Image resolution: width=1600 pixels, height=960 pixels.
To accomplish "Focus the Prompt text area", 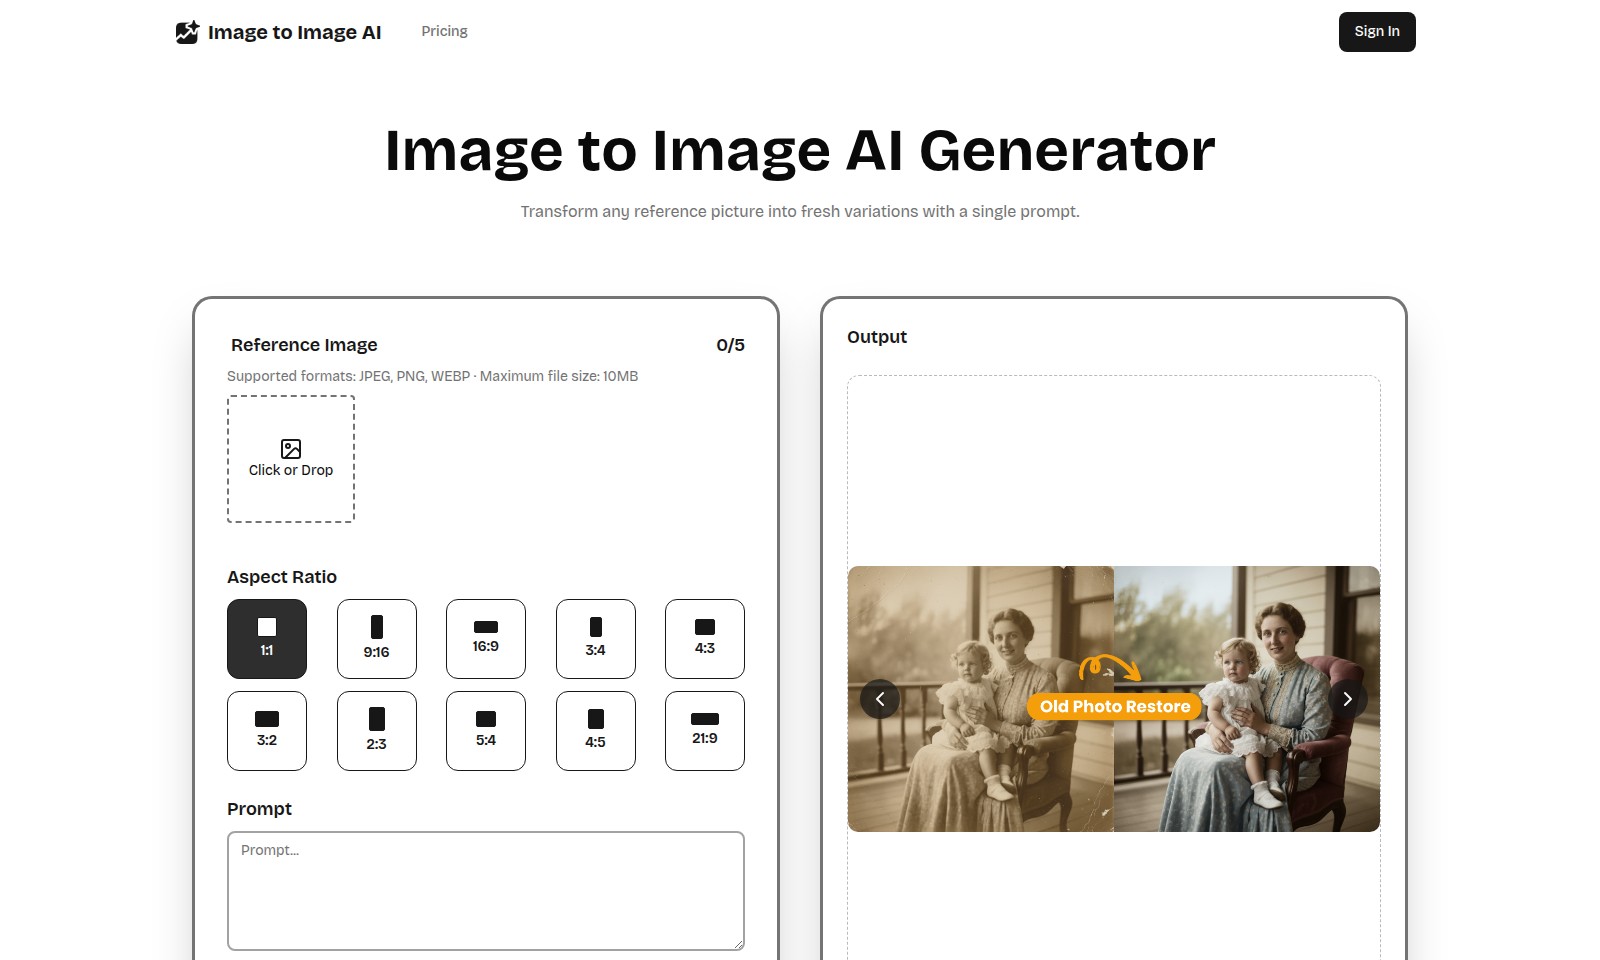I will click(x=486, y=891).
